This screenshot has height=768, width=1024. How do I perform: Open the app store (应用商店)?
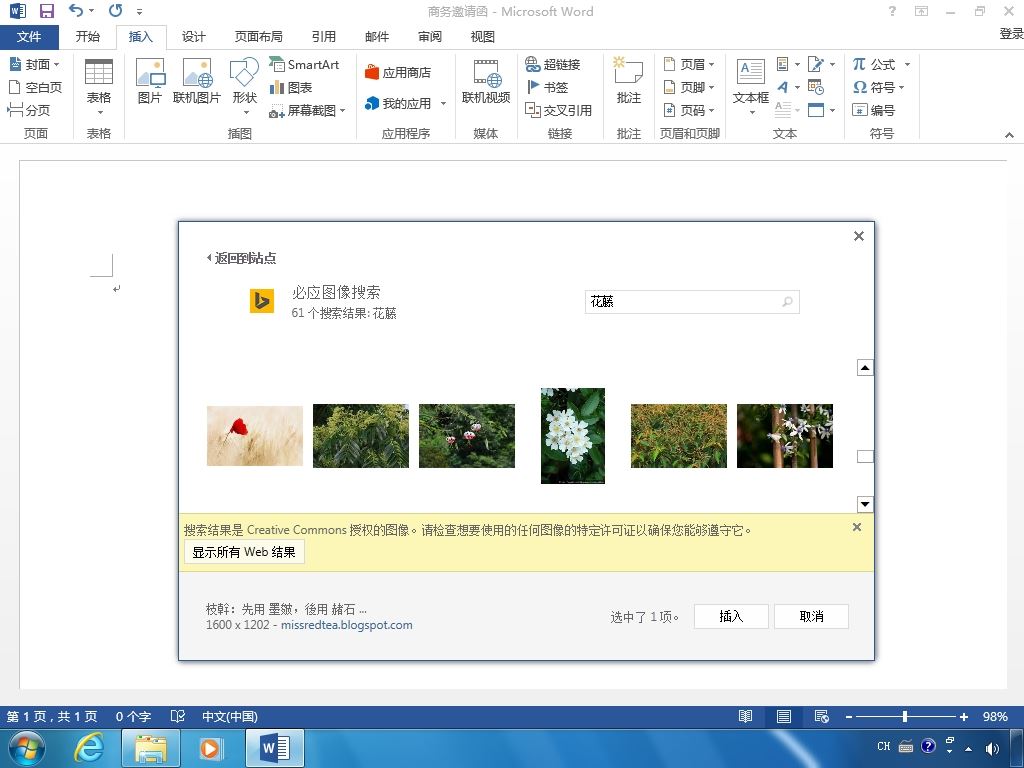point(398,72)
